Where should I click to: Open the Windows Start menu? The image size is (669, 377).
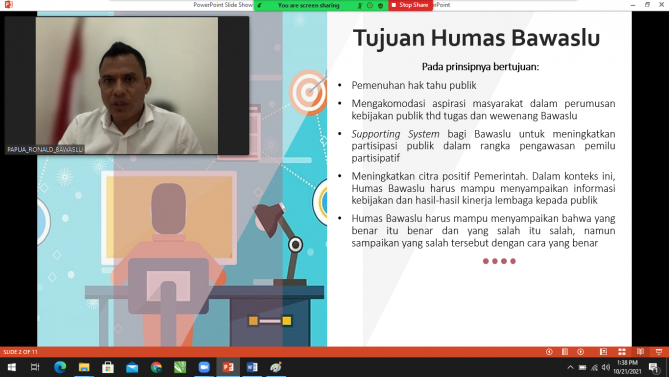(12, 367)
